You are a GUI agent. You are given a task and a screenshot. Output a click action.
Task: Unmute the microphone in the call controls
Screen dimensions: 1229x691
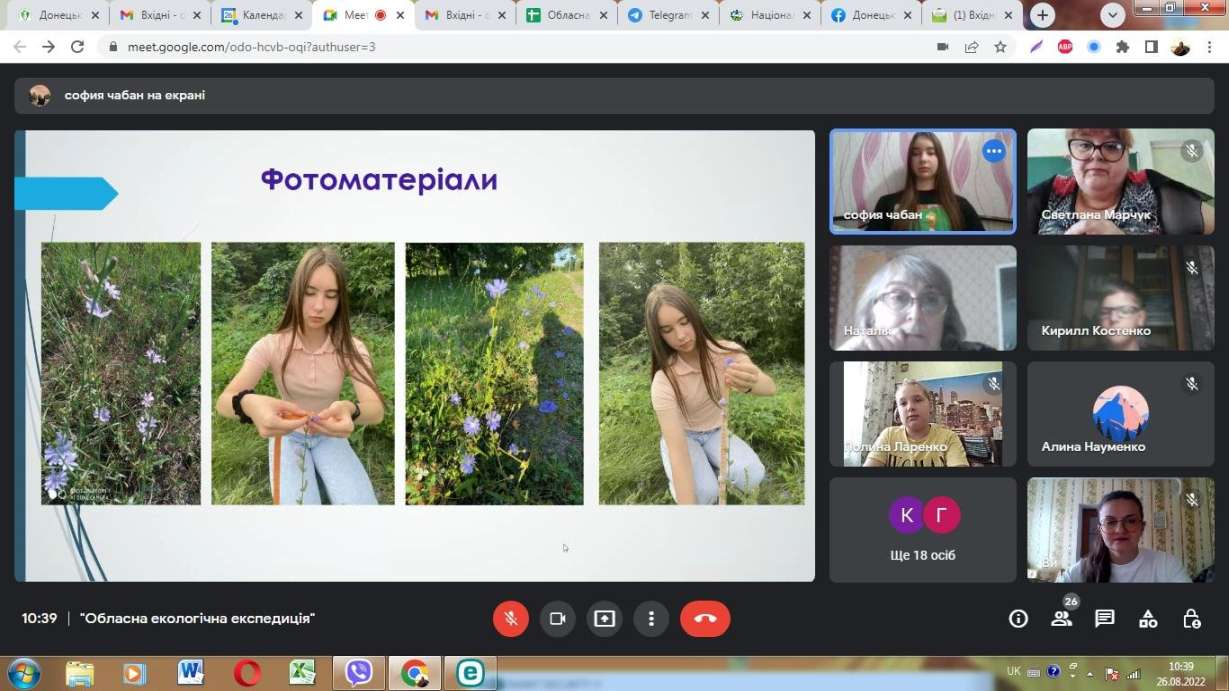510,619
